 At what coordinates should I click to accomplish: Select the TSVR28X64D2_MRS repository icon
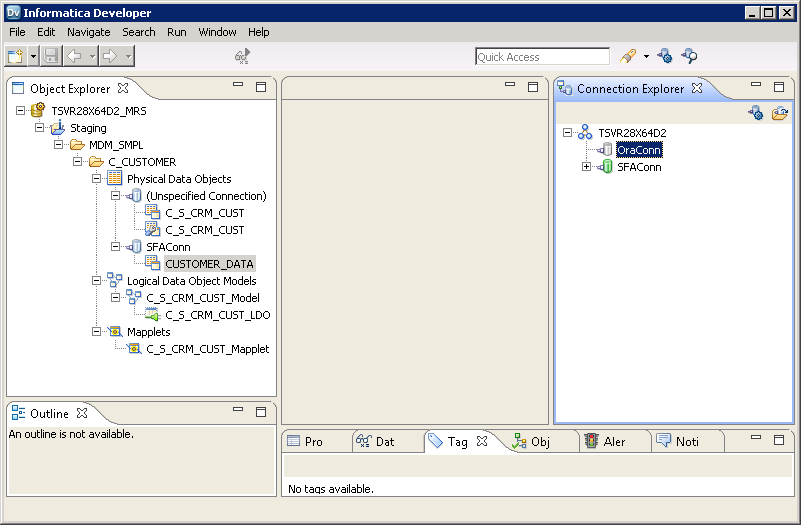38,110
